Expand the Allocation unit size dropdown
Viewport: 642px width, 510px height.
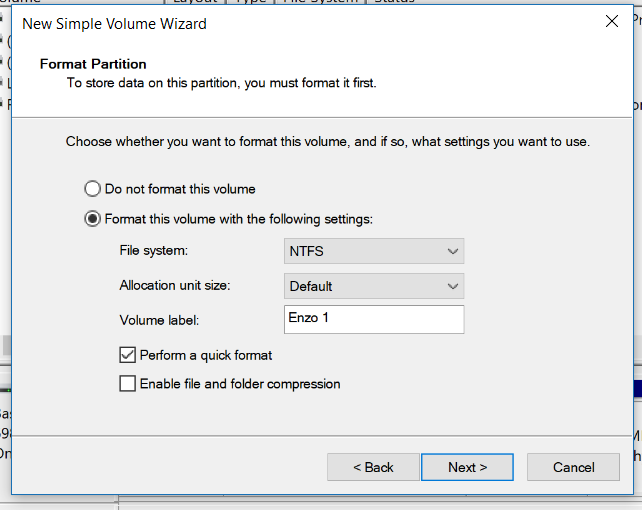374,286
